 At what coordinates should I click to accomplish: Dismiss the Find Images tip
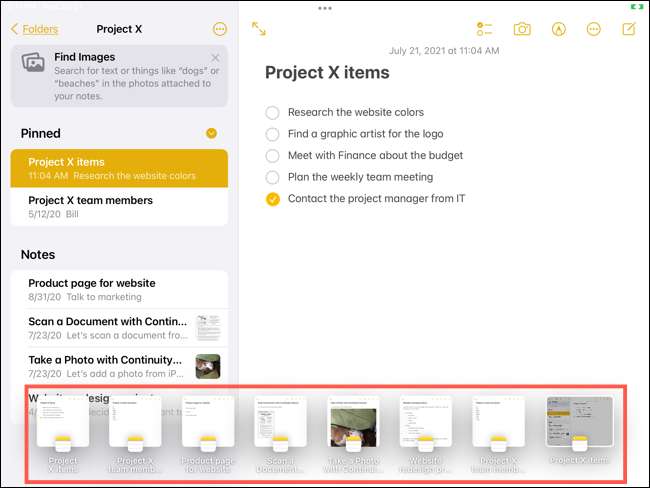click(x=216, y=58)
